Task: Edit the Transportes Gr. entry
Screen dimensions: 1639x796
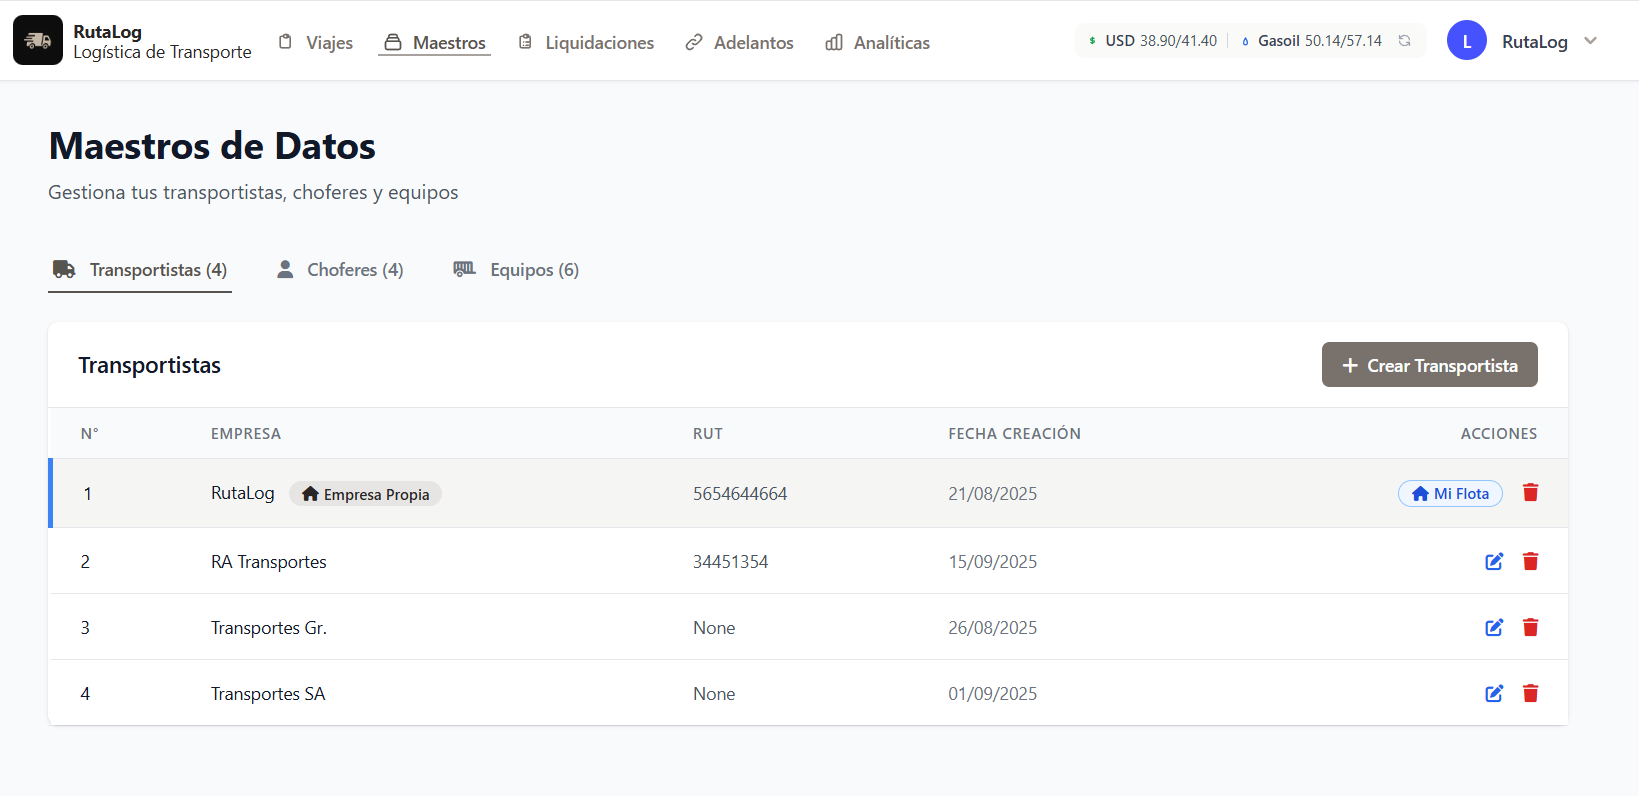Action: tap(1494, 628)
